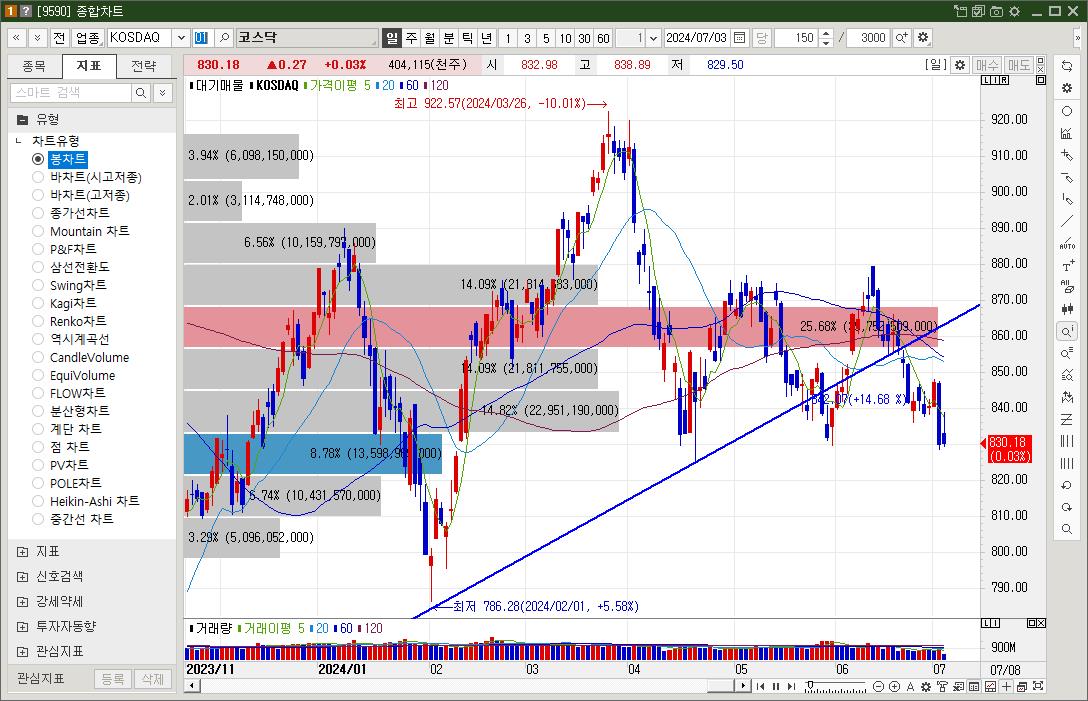Open the KOSDAQ symbol dropdown arrow
The width and height of the screenshot is (1088, 701).
click(181, 37)
